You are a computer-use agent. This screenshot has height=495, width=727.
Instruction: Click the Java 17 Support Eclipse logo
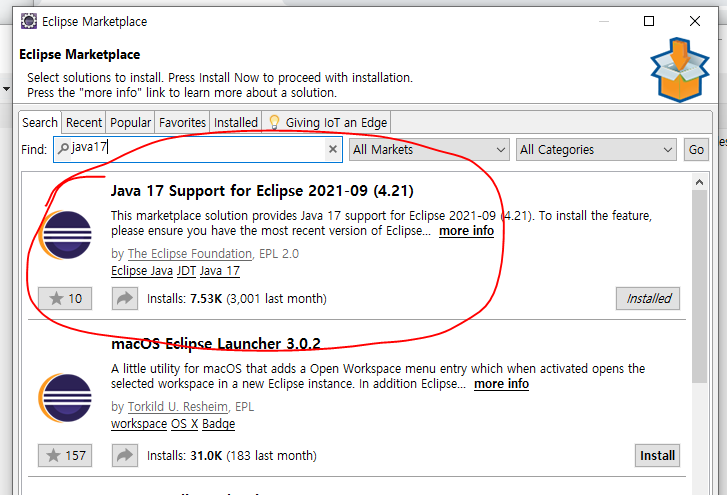pyautogui.click(x=65, y=235)
